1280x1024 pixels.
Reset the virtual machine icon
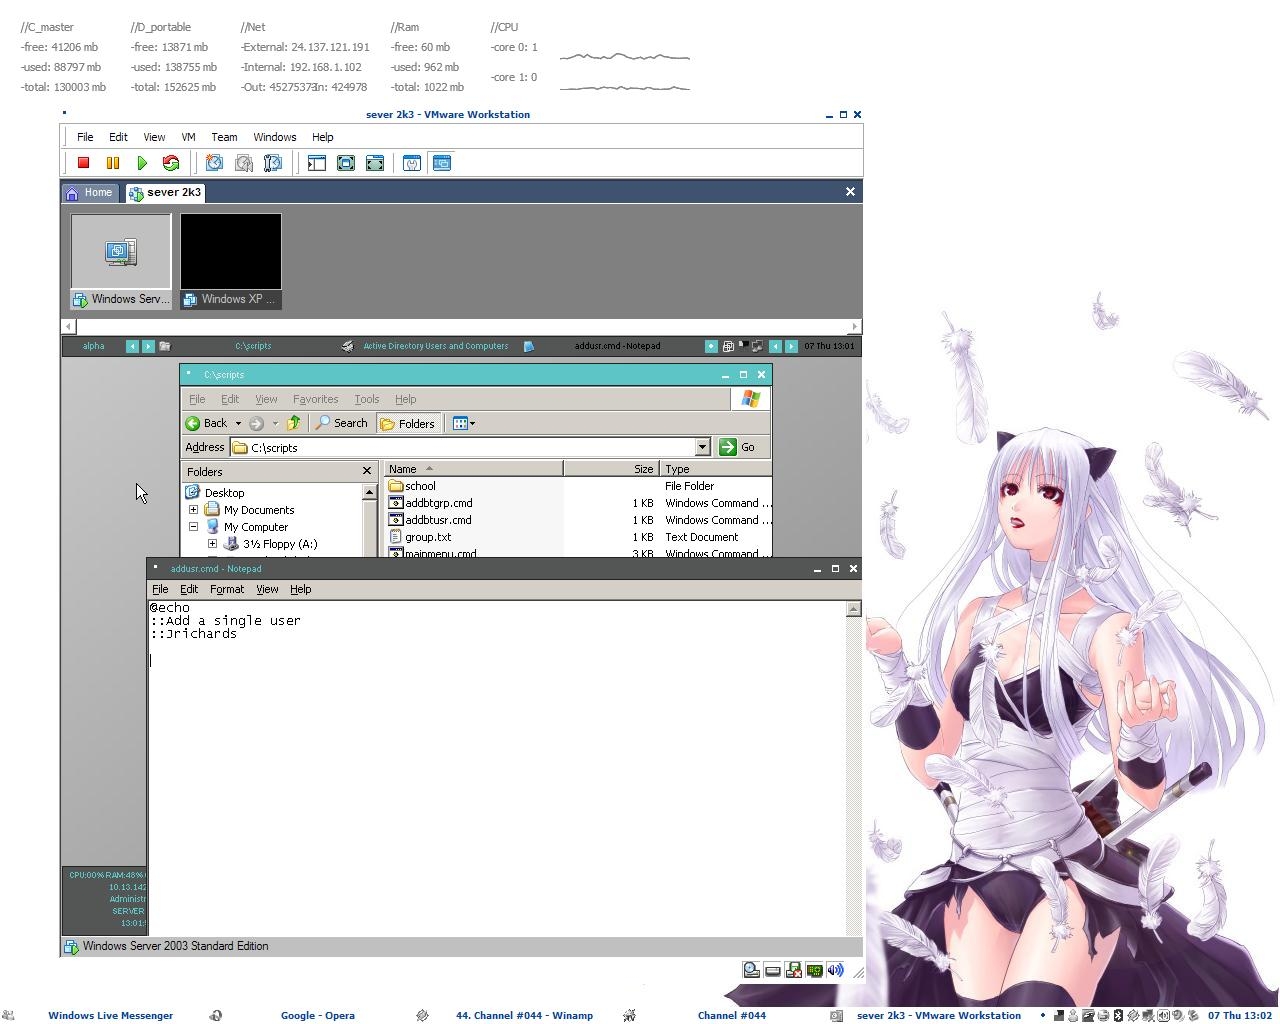171,163
